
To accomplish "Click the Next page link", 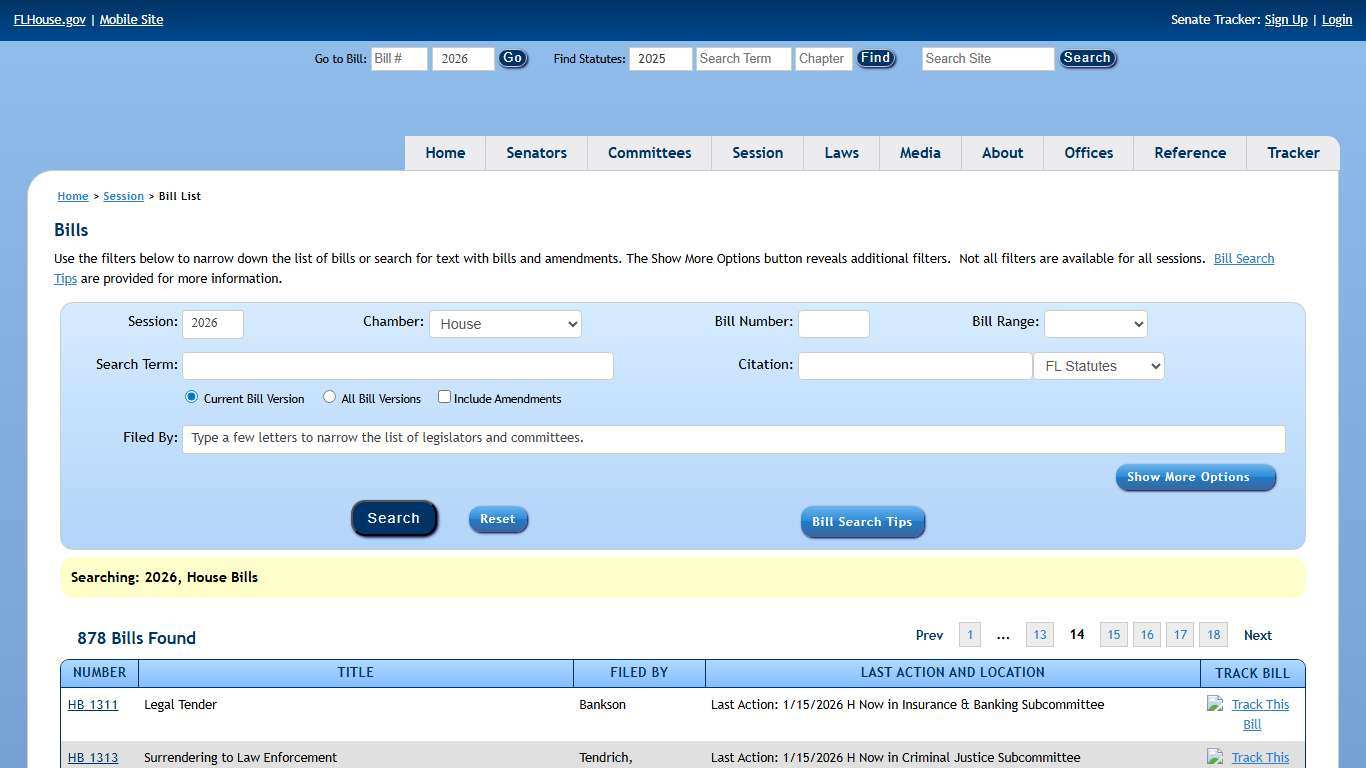I will [1257, 635].
